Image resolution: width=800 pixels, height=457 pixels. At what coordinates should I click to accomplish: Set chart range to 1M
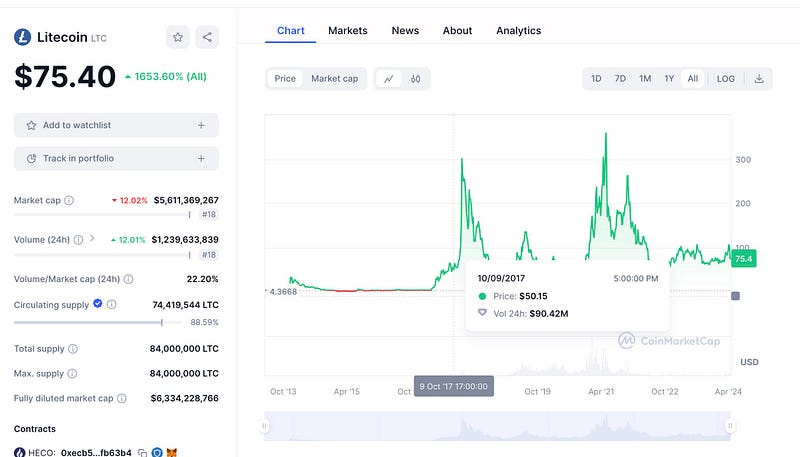tap(645, 79)
